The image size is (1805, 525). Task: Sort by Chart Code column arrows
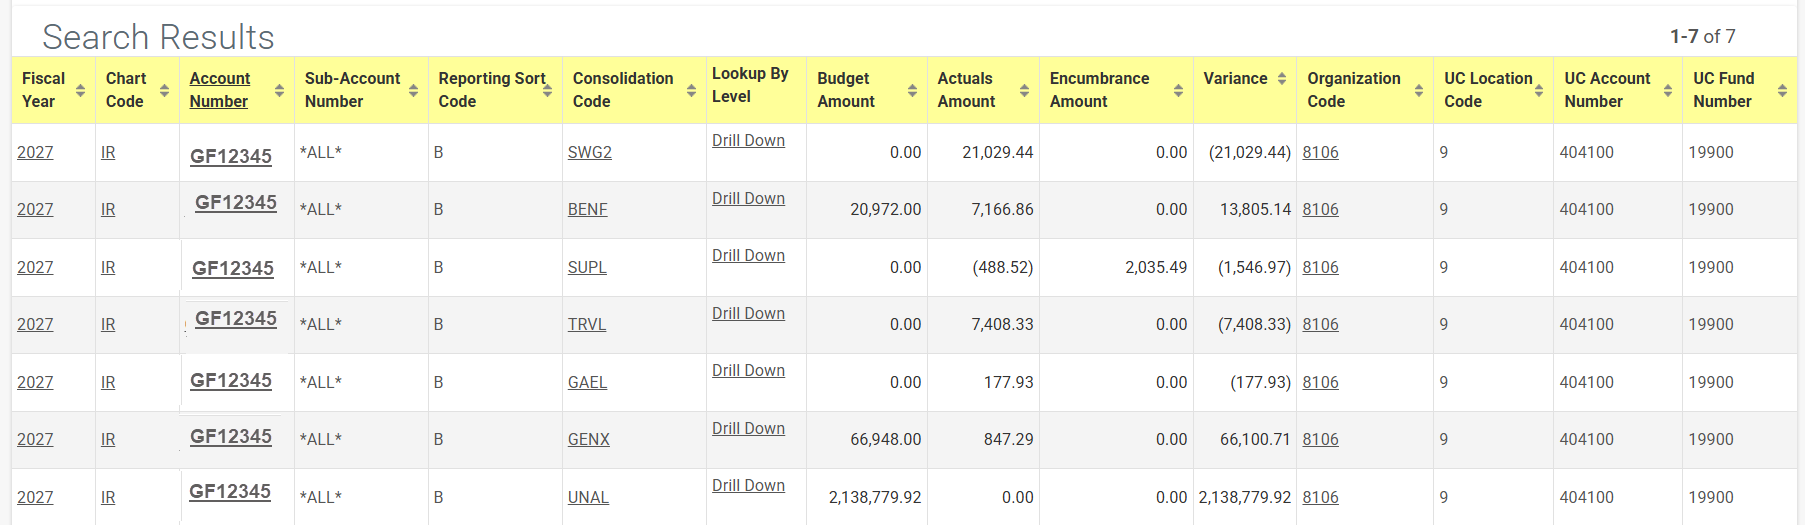(164, 90)
